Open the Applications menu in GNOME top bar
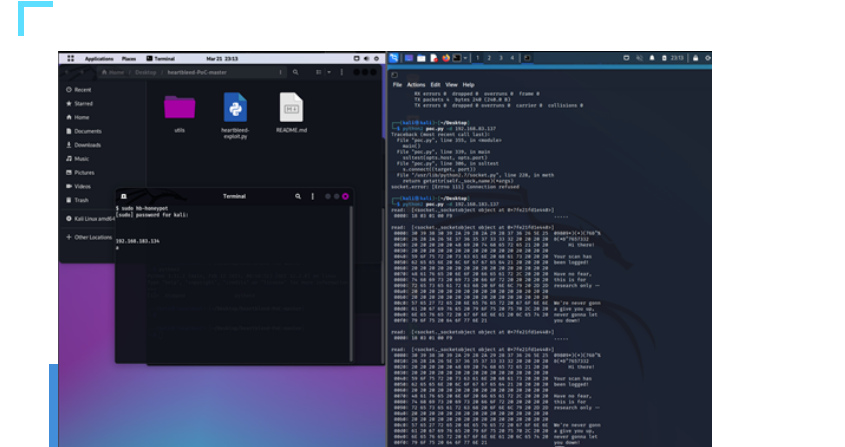 (x=99, y=58)
